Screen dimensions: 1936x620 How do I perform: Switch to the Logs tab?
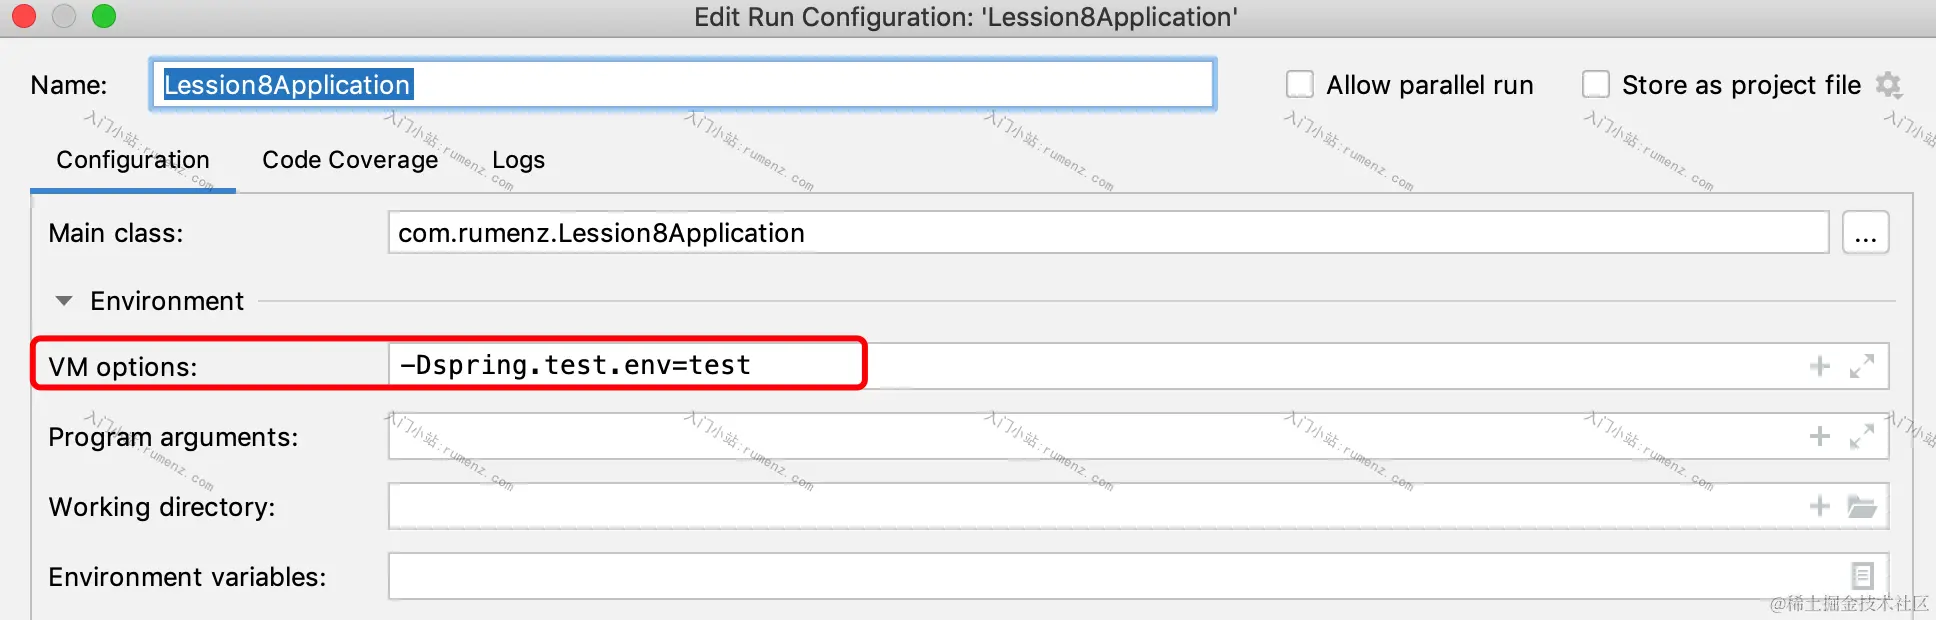(518, 160)
